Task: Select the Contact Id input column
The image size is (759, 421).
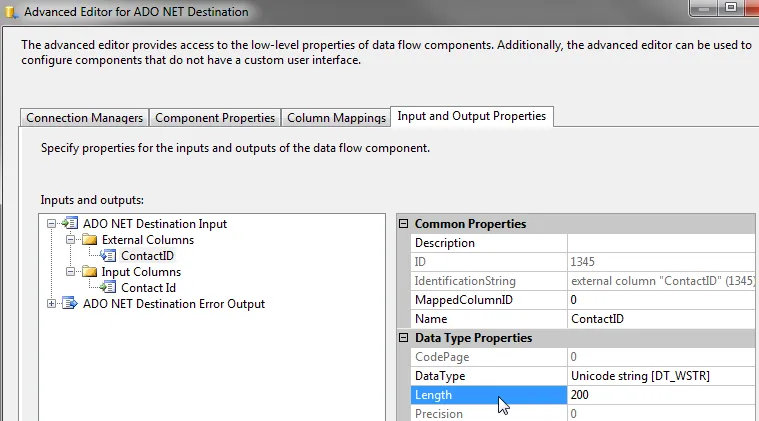Action: (148, 287)
